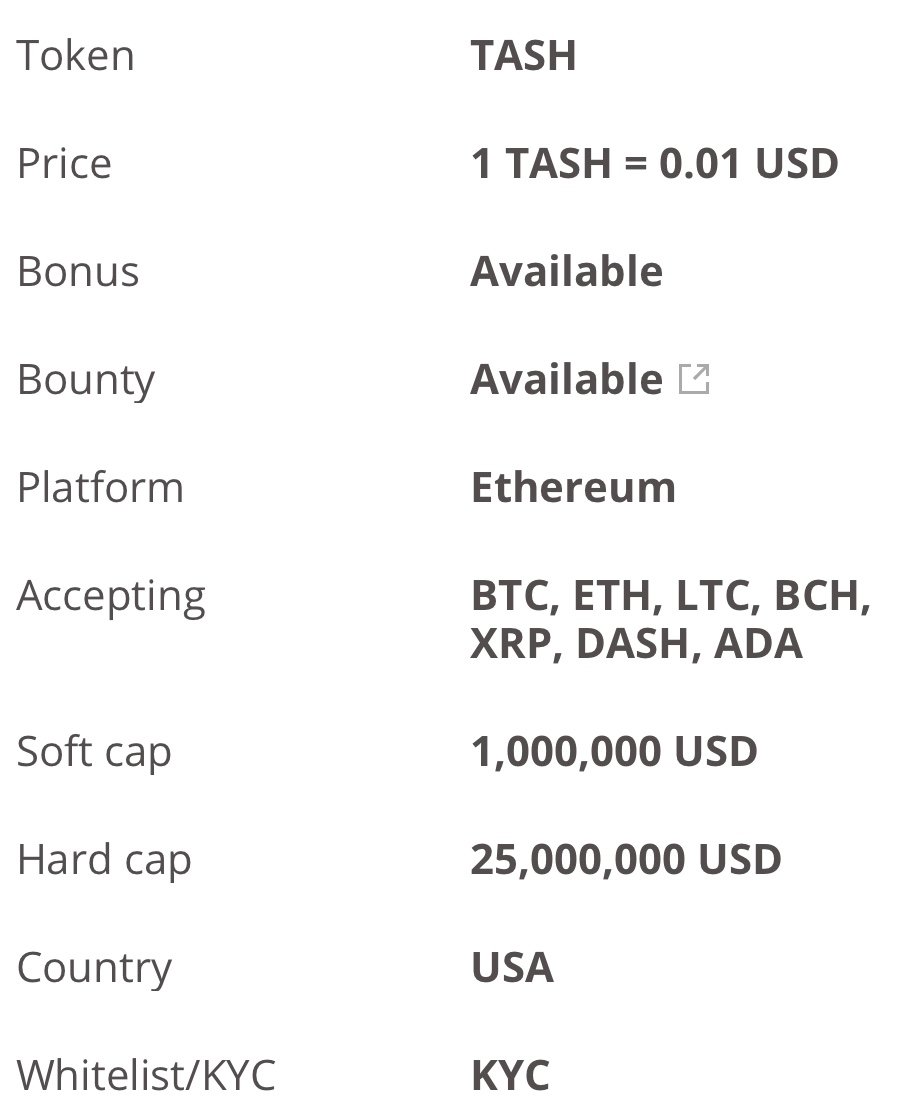The height and width of the screenshot is (1100, 907).
Task: Click the KYC value beside Whitelist/KYC
Action: (510, 1075)
